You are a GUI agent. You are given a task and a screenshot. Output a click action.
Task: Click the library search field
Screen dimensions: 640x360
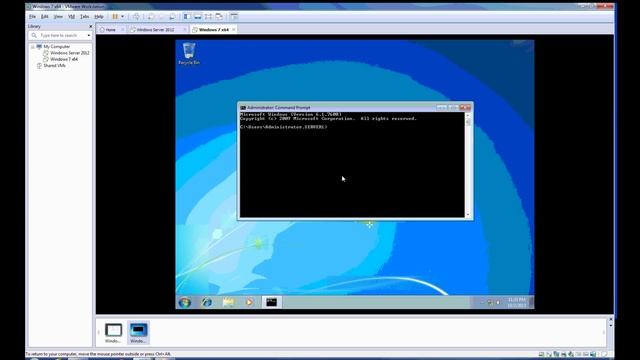[x=58, y=36]
